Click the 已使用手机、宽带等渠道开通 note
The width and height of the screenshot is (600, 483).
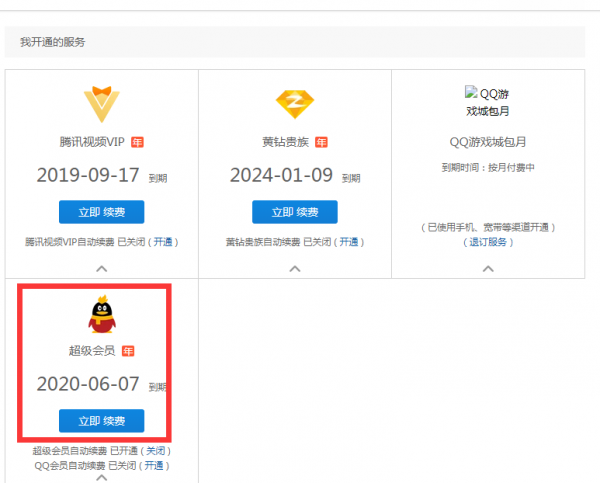[488, 227]
